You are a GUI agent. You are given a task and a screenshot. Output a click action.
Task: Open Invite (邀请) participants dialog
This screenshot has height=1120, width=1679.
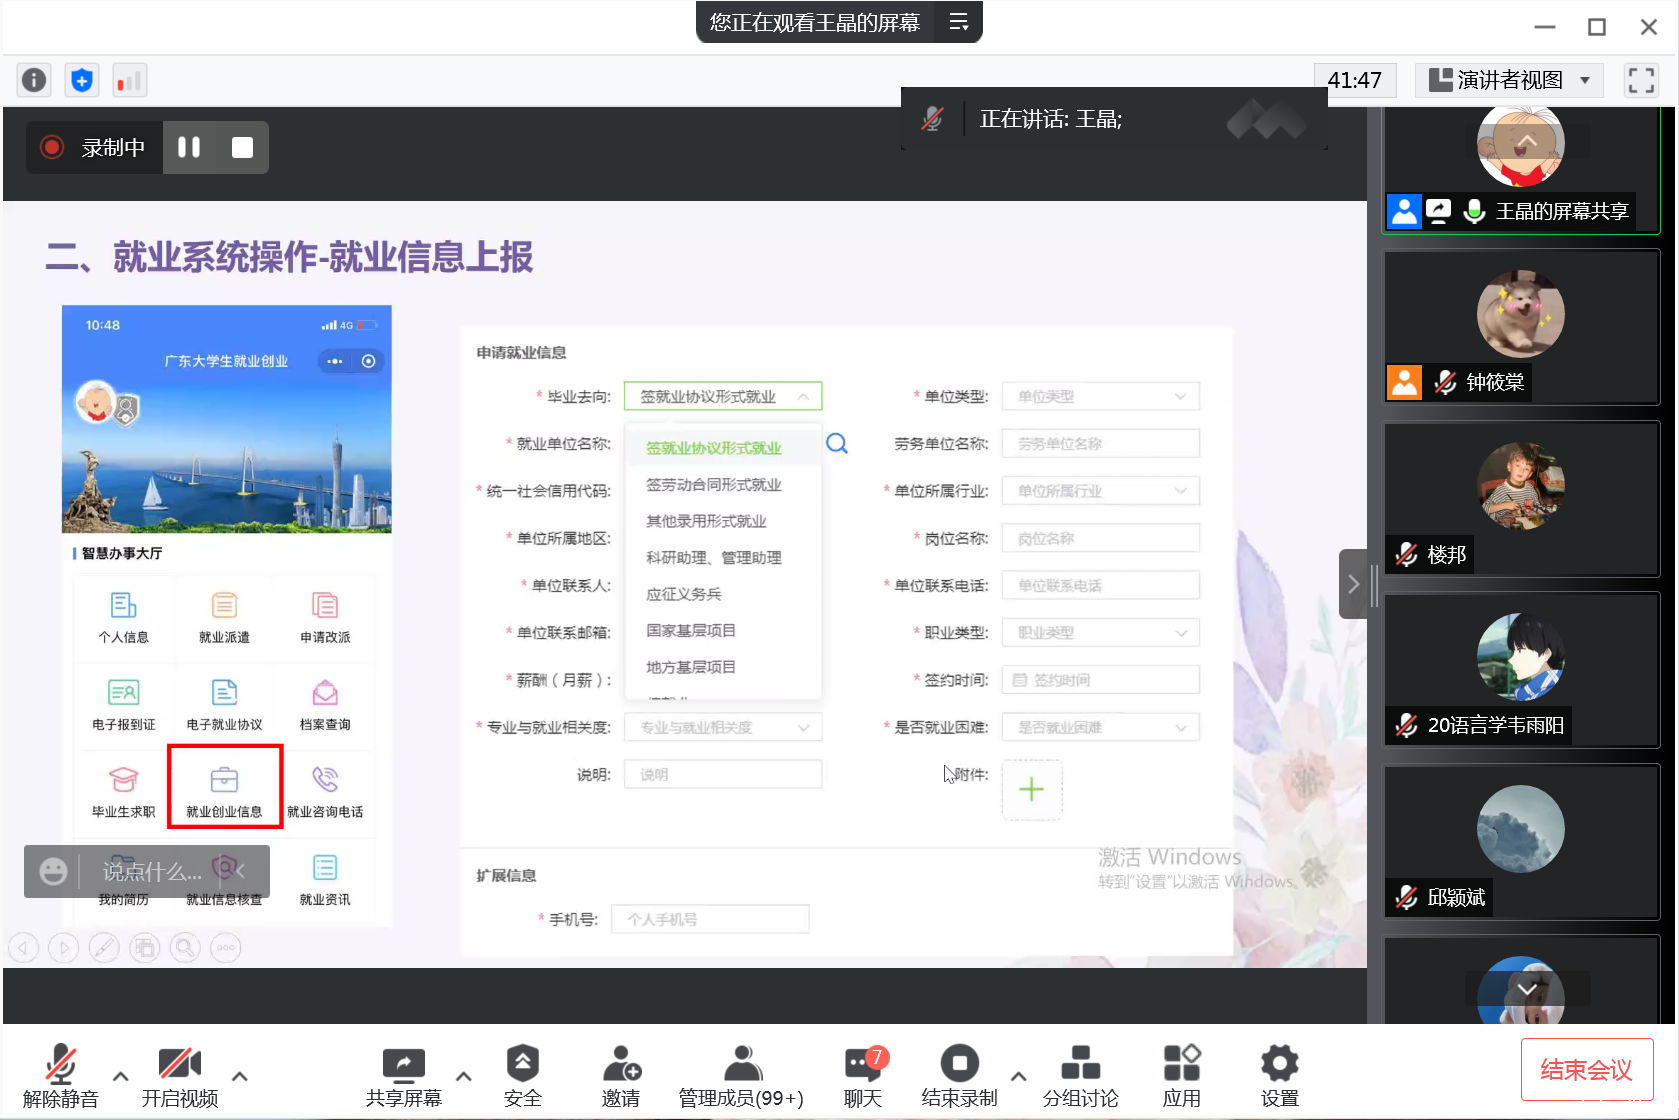620,1076
